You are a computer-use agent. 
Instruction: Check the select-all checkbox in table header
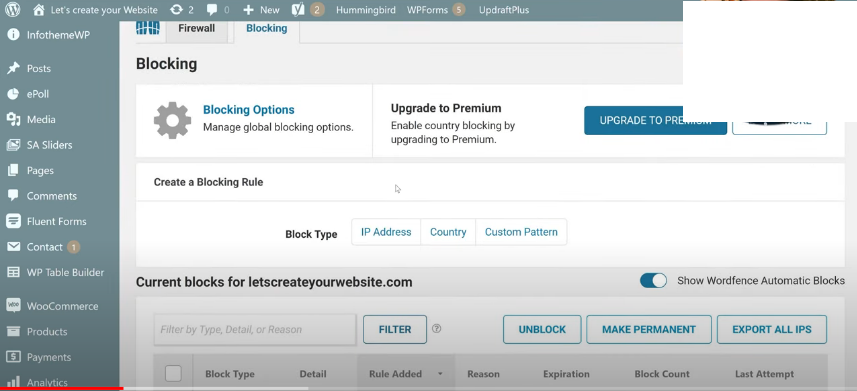(x=173, y=374)
